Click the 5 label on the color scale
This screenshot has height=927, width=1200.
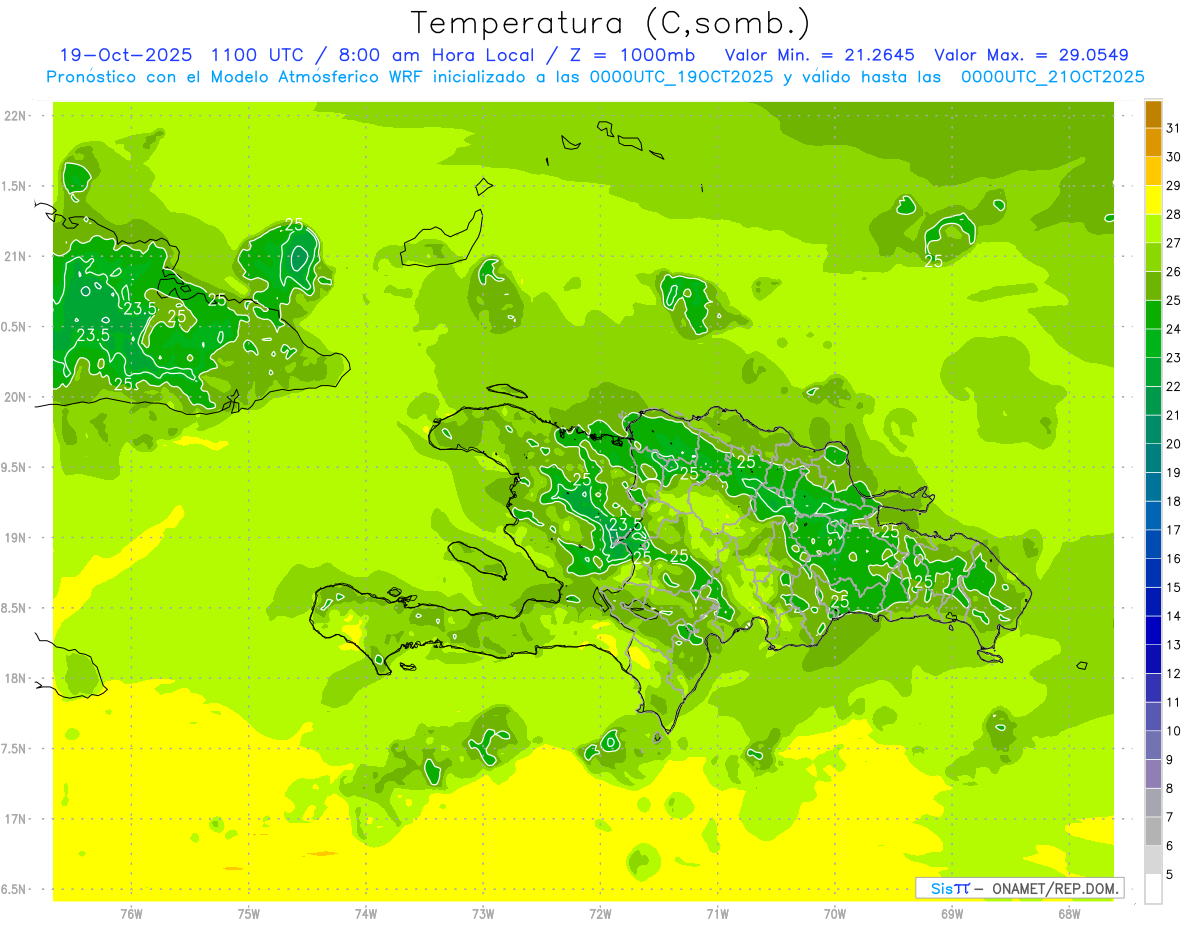click(x=1171, y=875)
